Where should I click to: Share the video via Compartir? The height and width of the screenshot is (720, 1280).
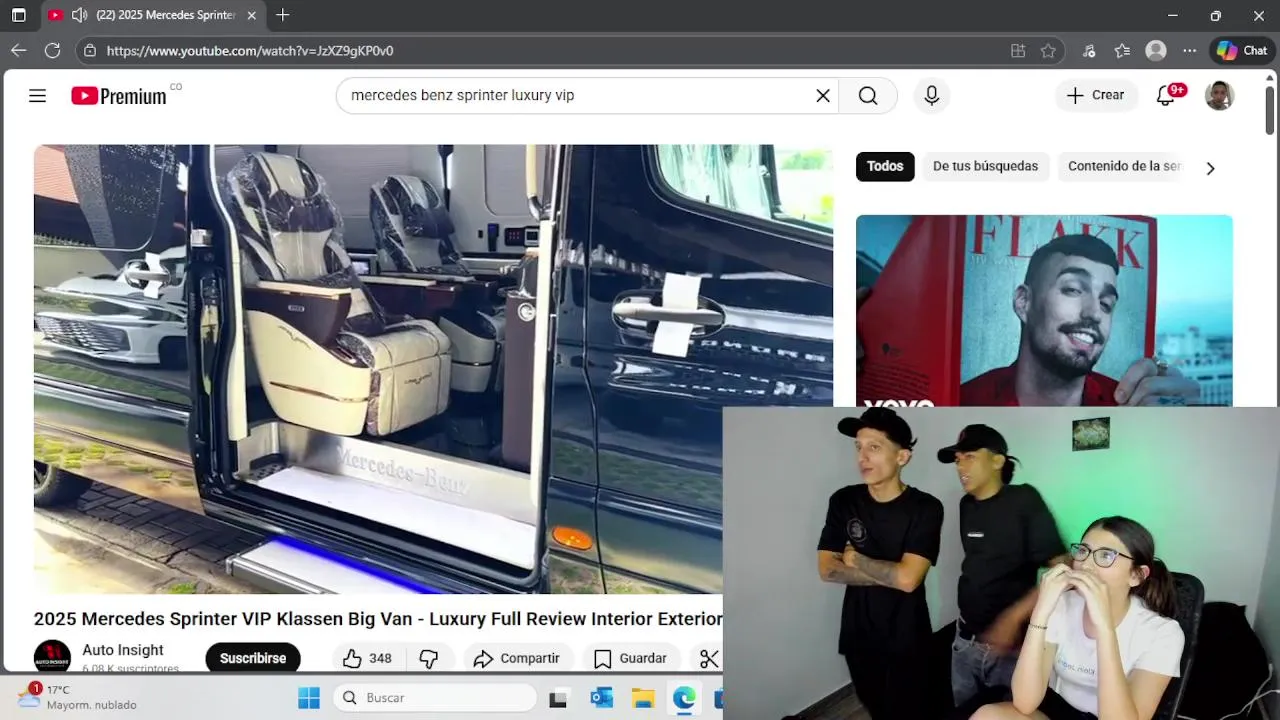point(517,658)
